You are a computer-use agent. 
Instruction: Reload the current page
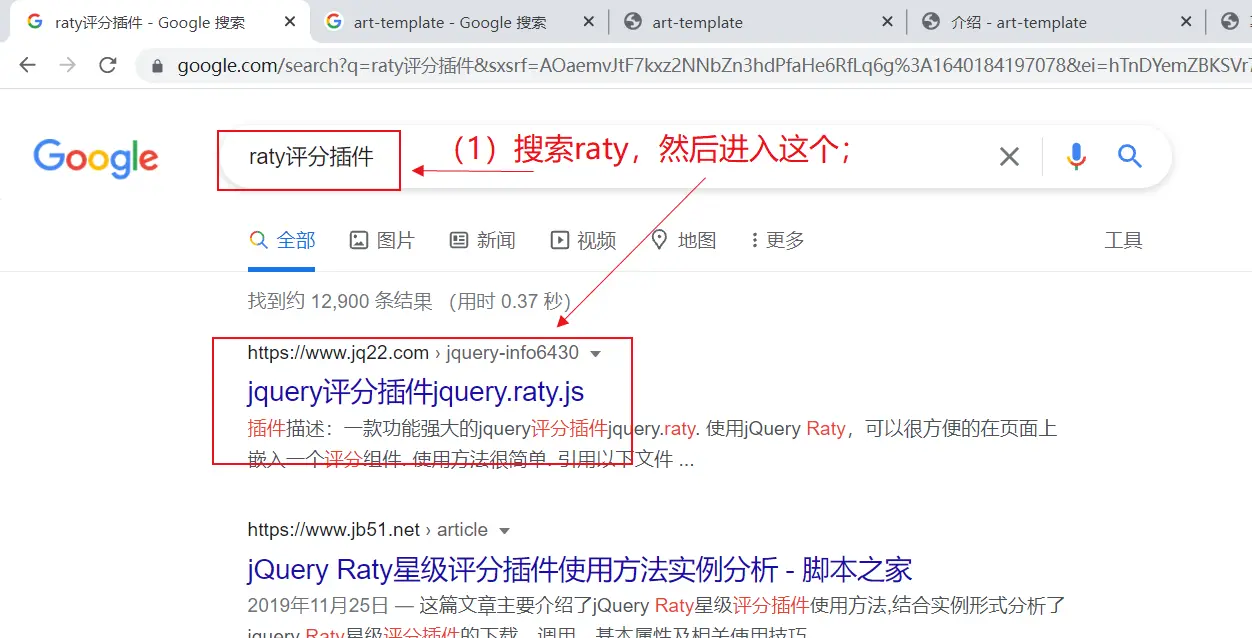point(108,65)
